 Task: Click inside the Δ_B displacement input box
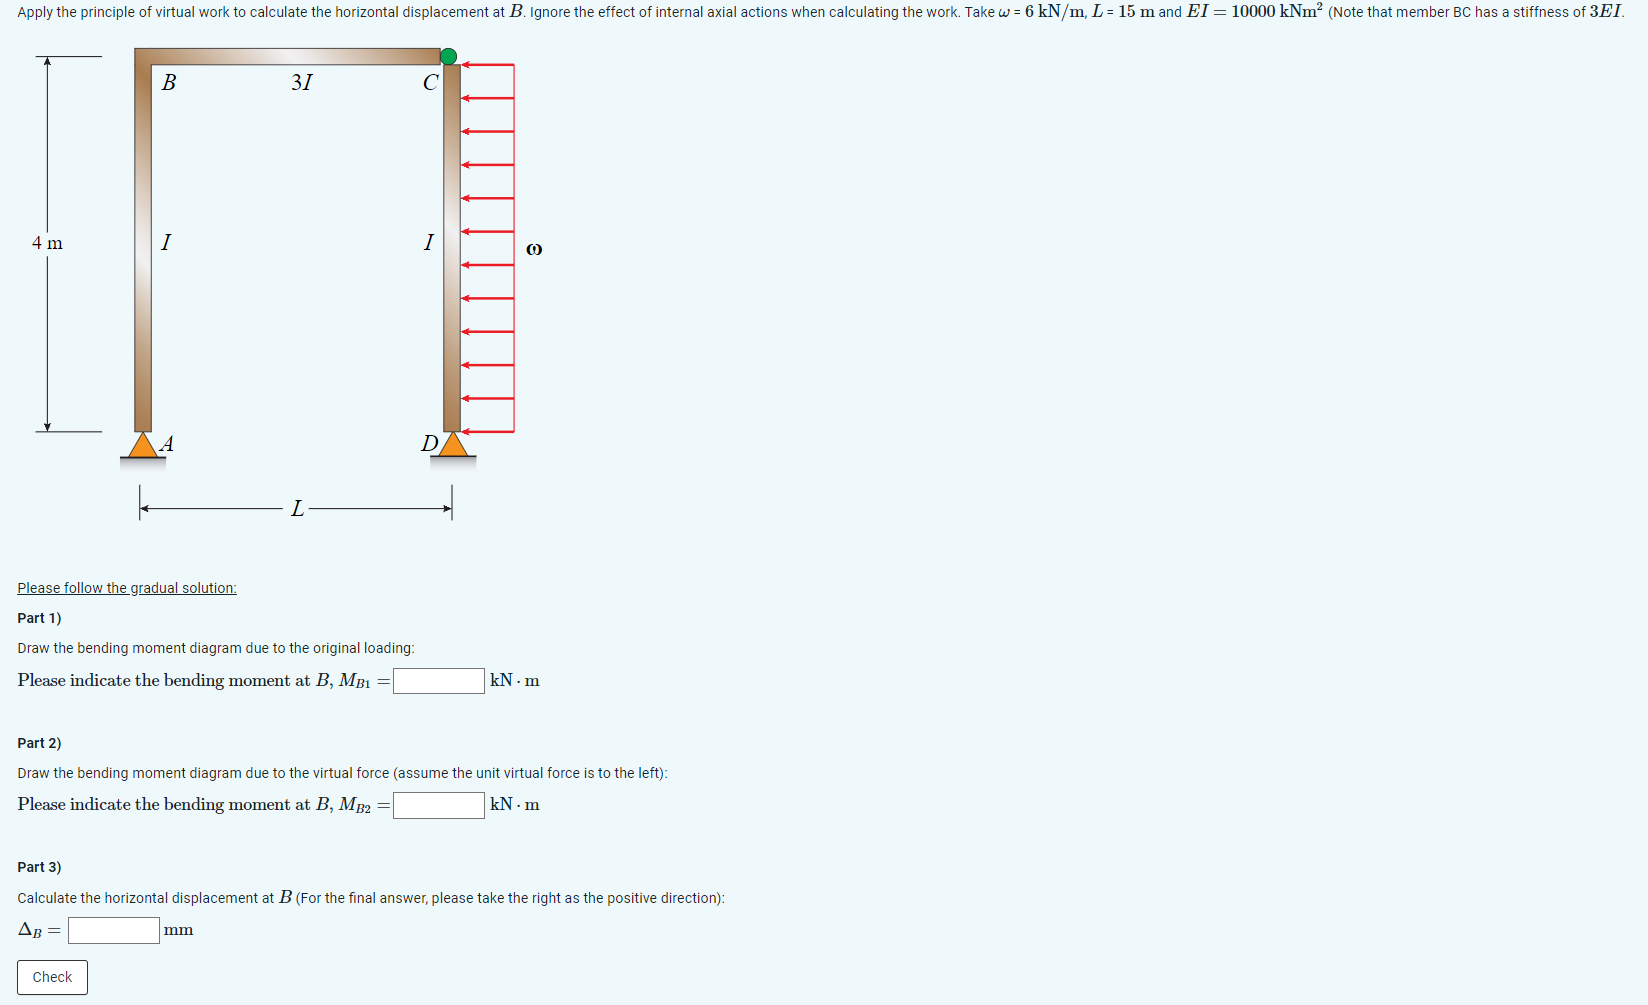(112, 930)
